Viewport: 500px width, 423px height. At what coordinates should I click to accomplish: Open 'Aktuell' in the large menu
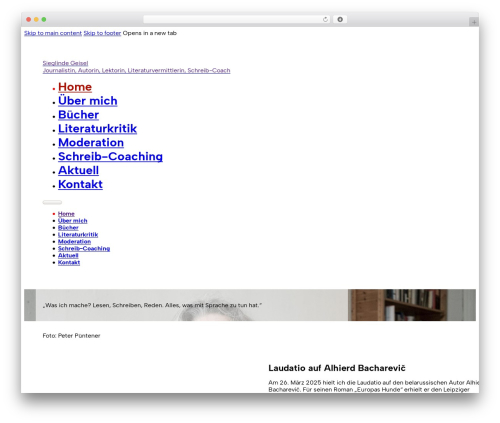[78, 170]
